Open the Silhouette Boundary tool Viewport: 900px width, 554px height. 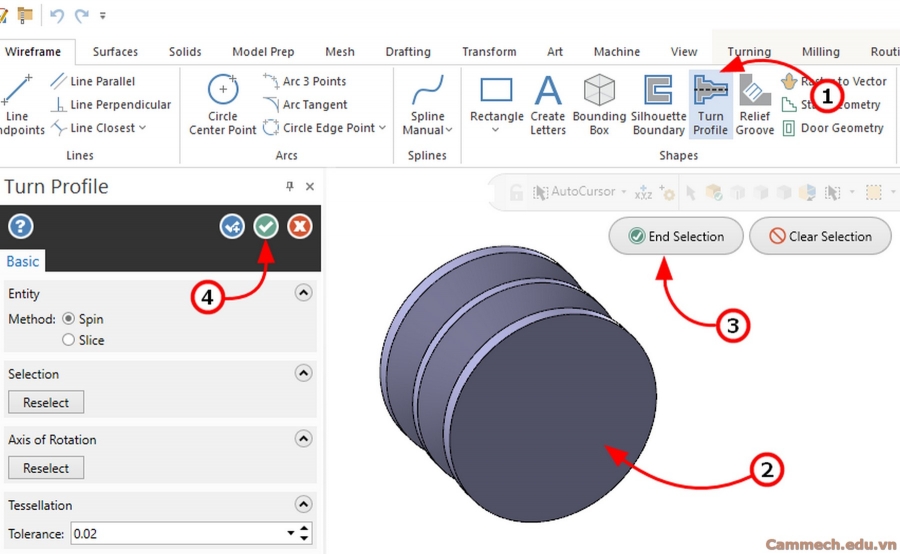(x=658, y=104)
